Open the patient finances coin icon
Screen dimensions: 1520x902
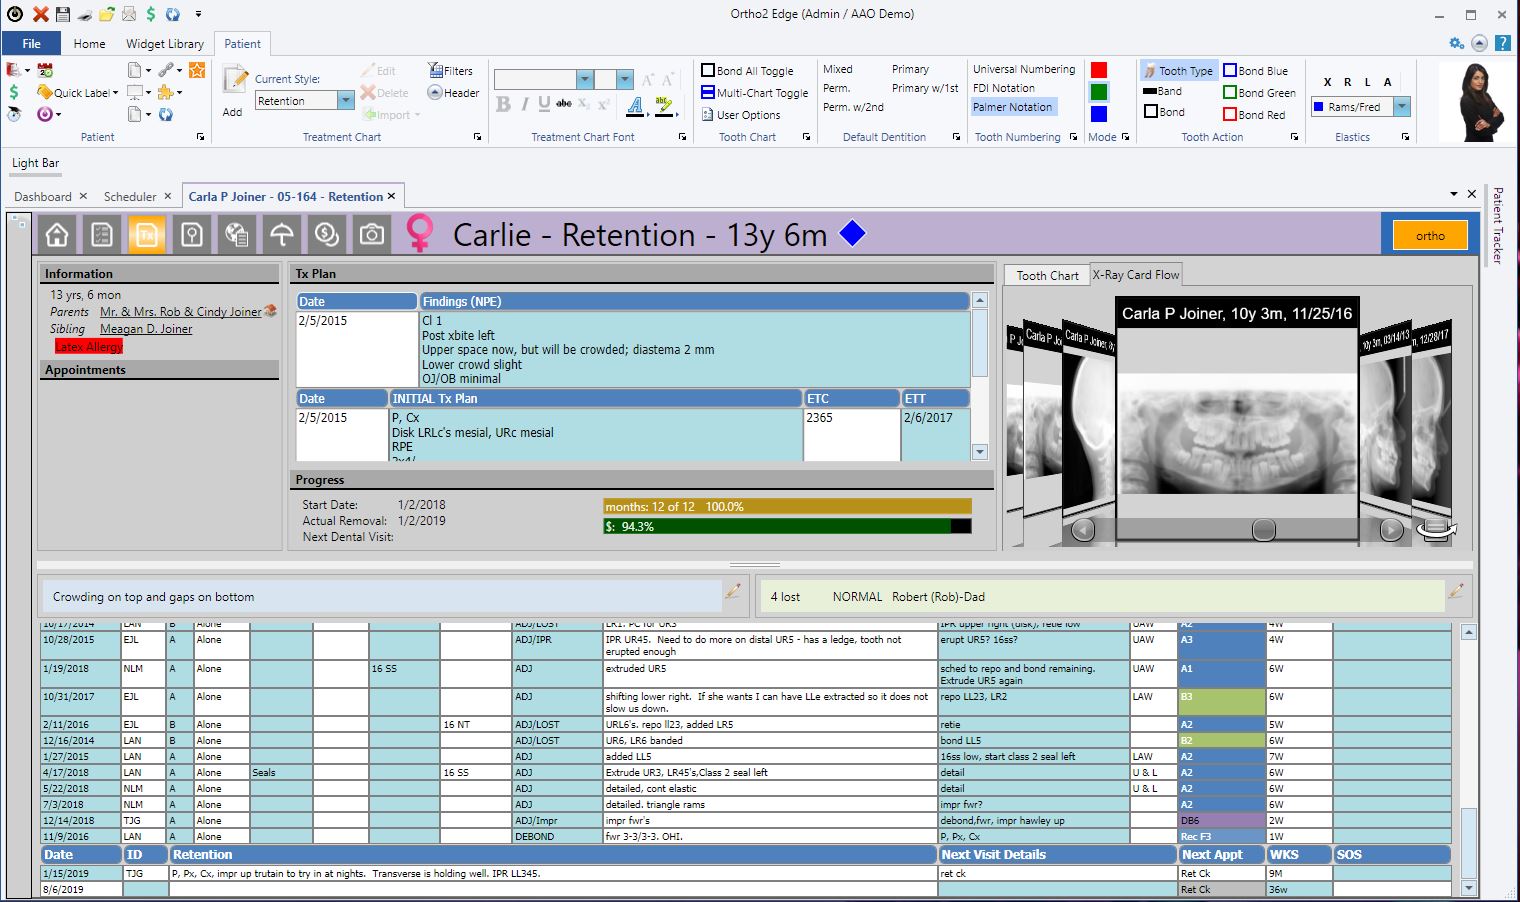click(x=326, y=235)
